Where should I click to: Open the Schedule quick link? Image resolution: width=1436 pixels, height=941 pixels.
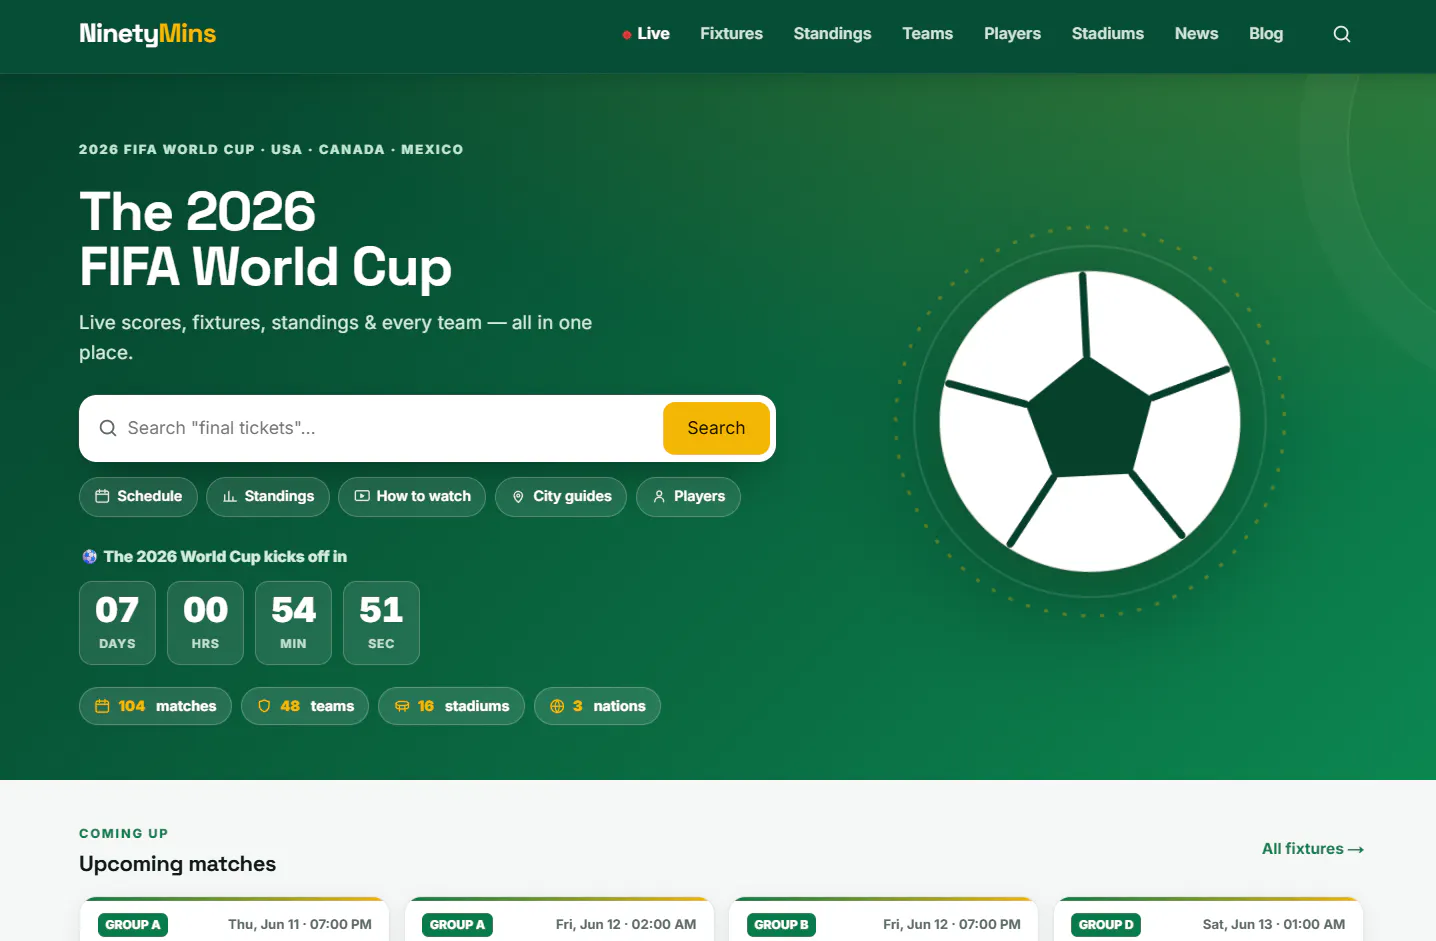138,497
